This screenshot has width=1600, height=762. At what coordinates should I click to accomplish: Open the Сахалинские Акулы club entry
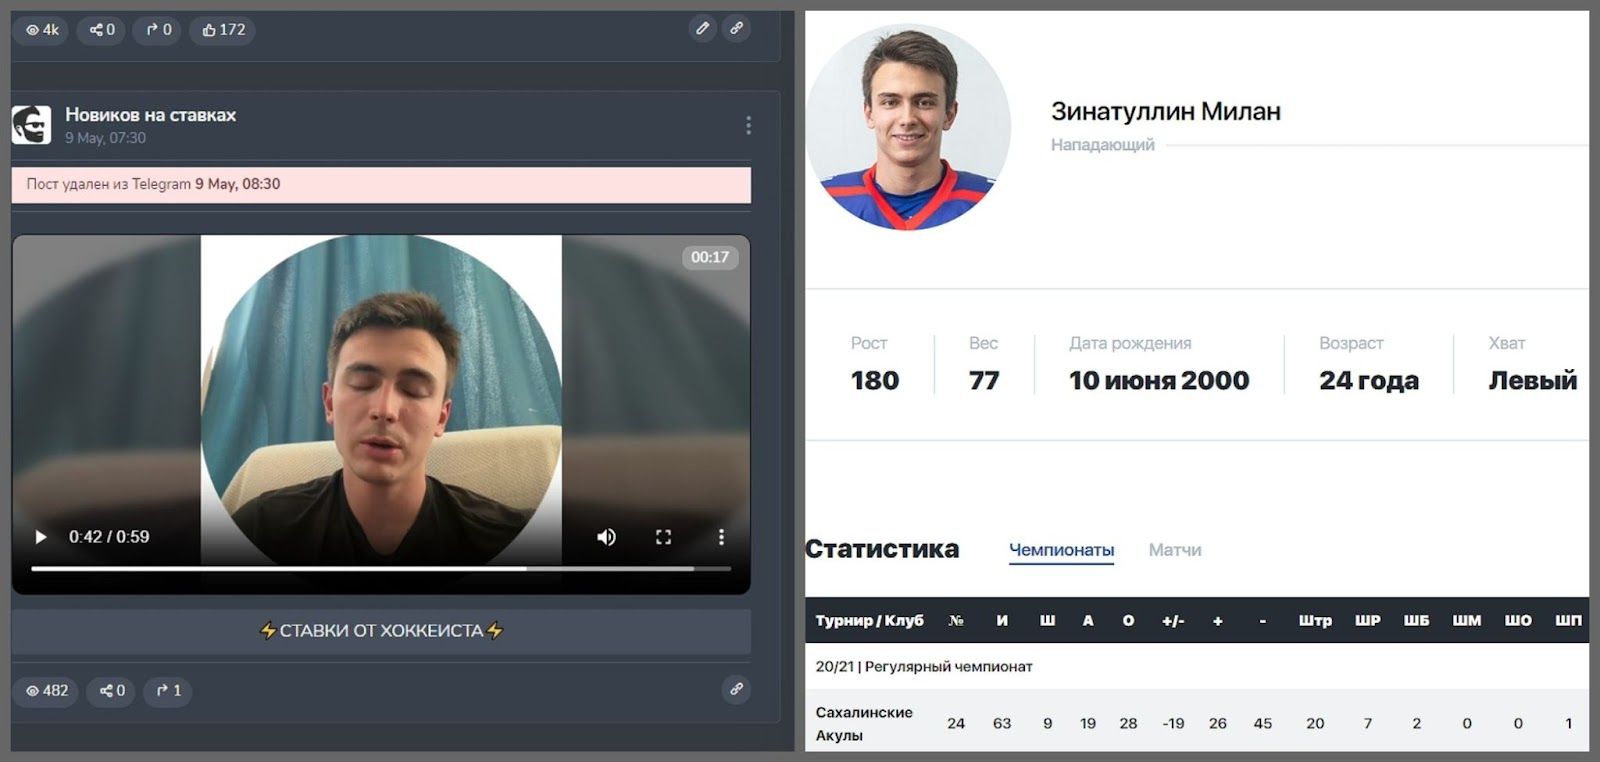pyautogui.click(x=864, y=724)
